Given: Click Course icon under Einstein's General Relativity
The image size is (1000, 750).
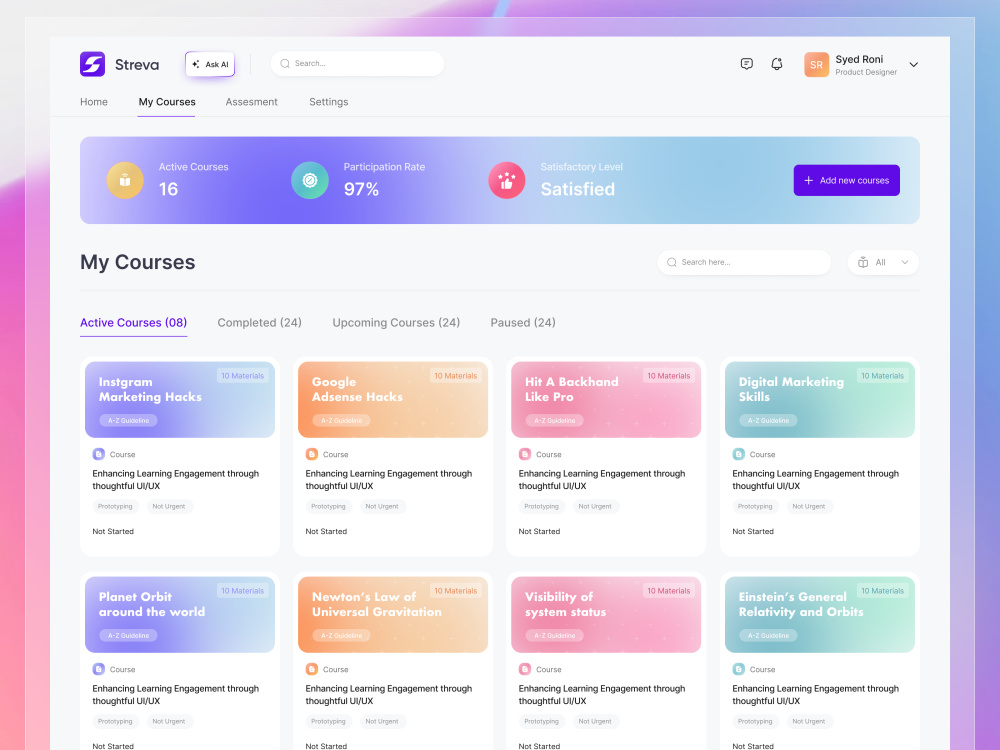Looking at the screenshot, I should [739, 669].
